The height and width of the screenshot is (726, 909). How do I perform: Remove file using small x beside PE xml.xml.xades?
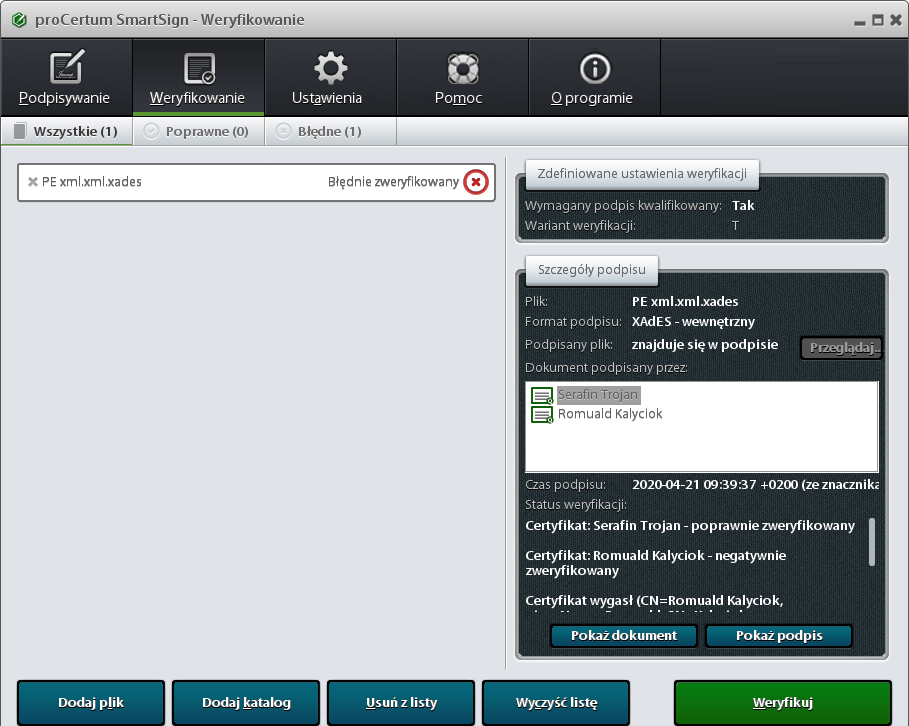pyautogui.click(x=33, y=182)
